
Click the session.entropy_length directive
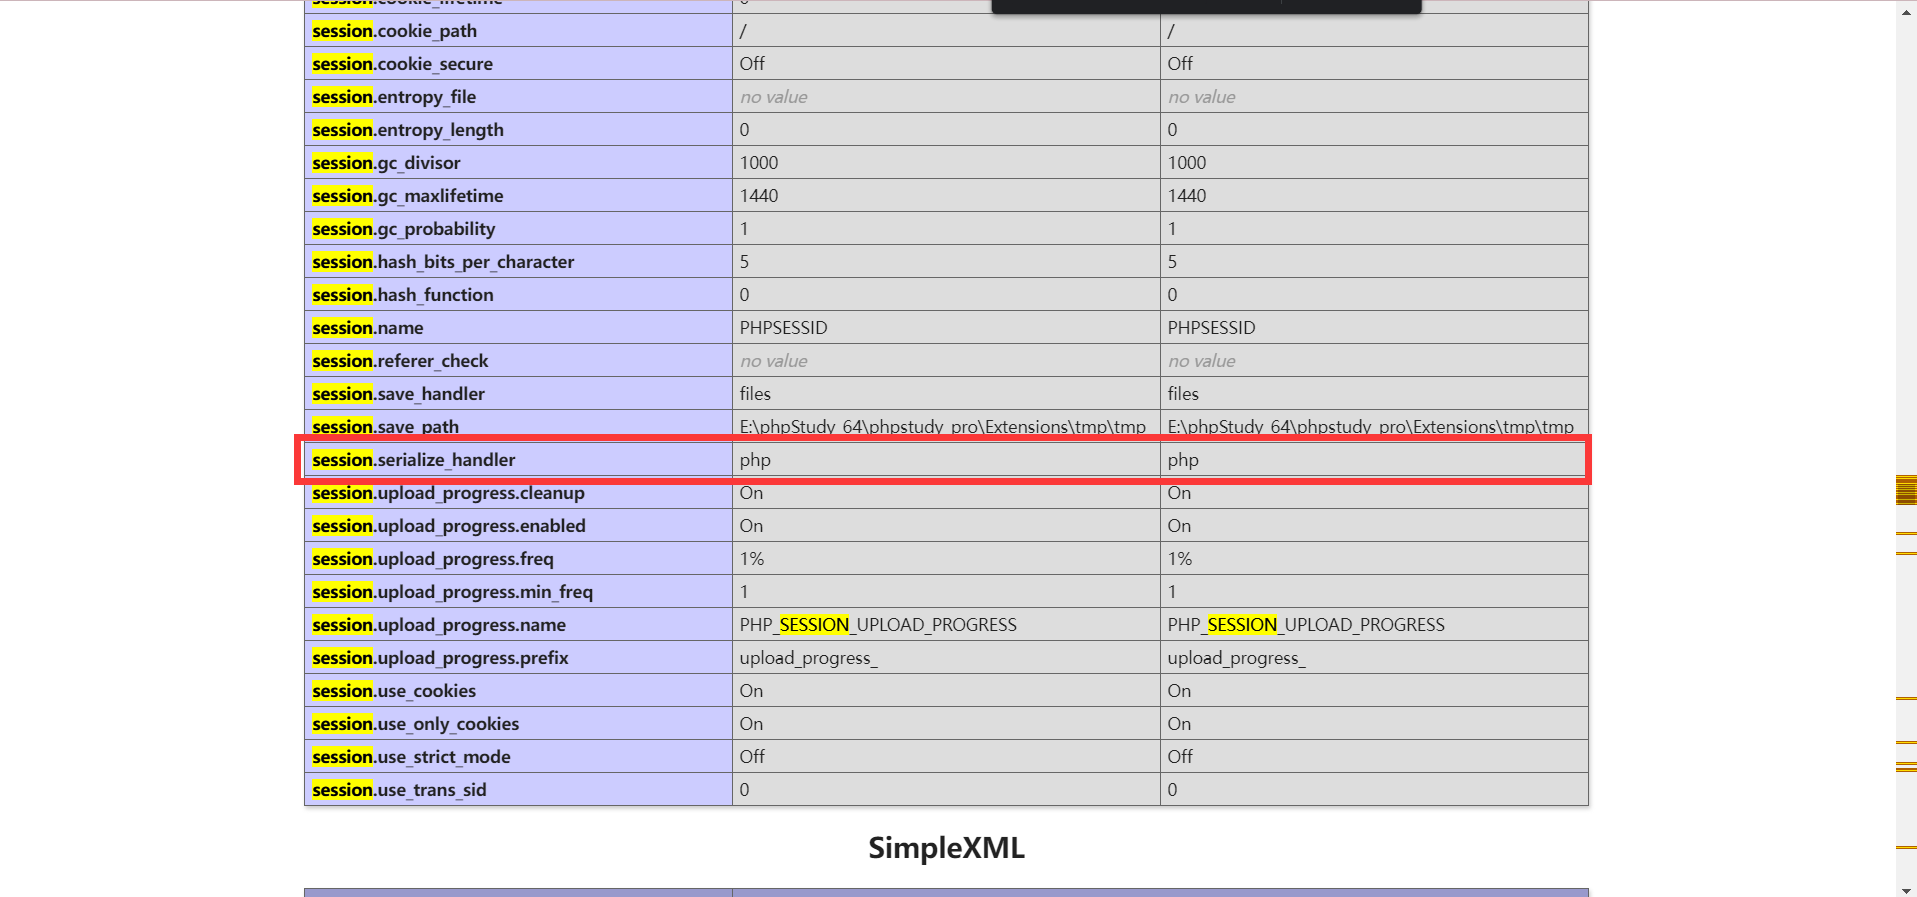point(408,130)
